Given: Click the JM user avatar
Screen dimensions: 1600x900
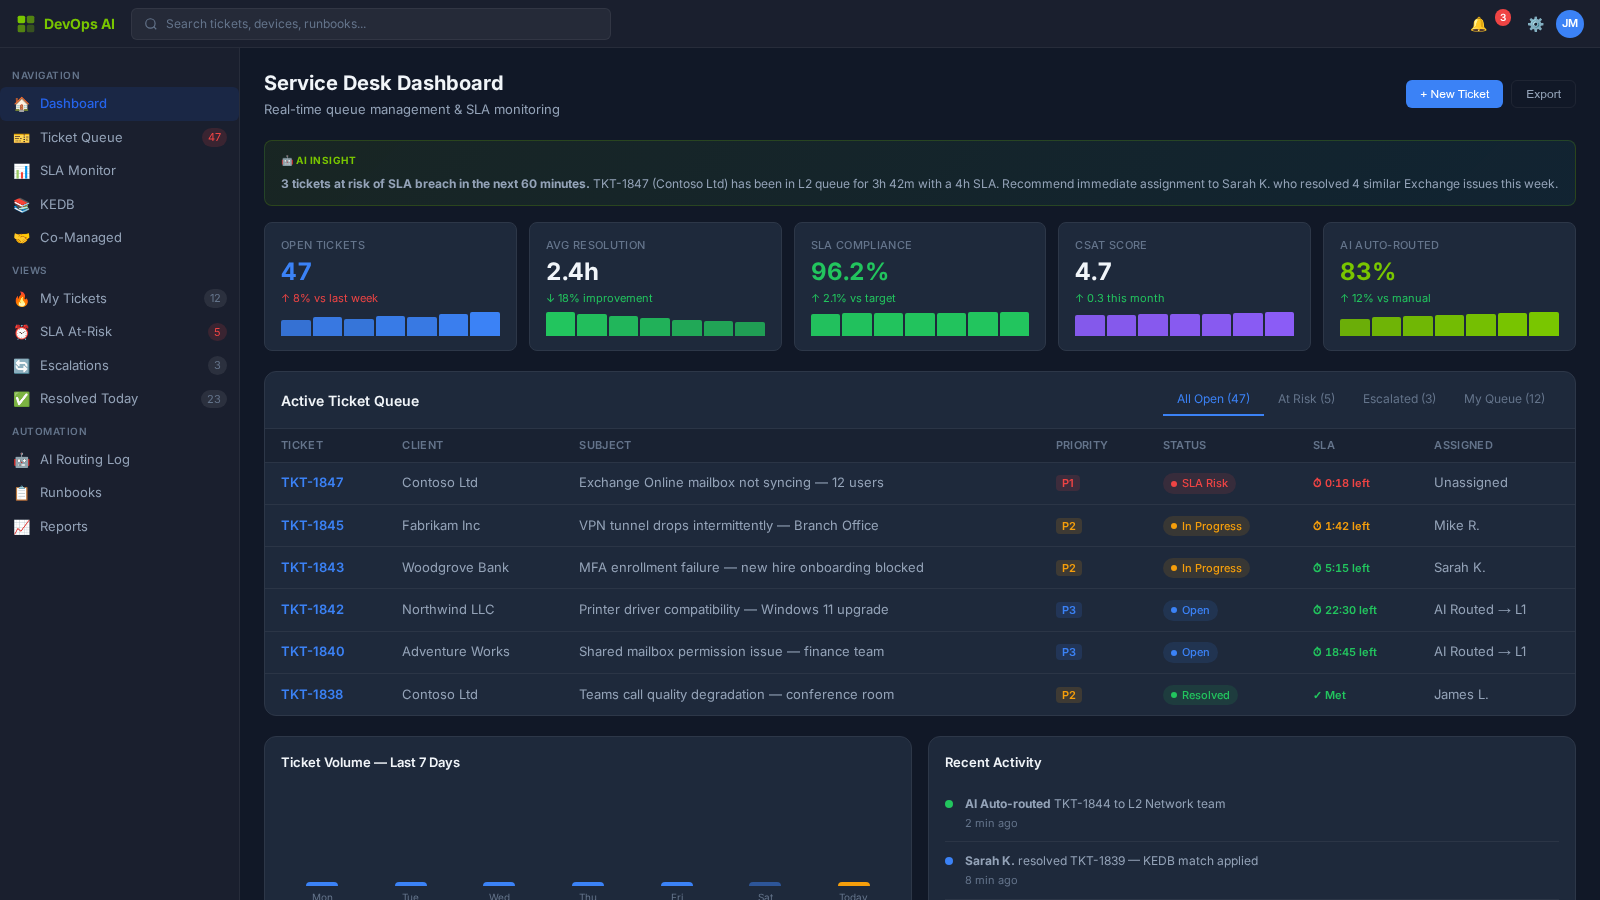Looking at the screenshot, I should pos(1570,24).
